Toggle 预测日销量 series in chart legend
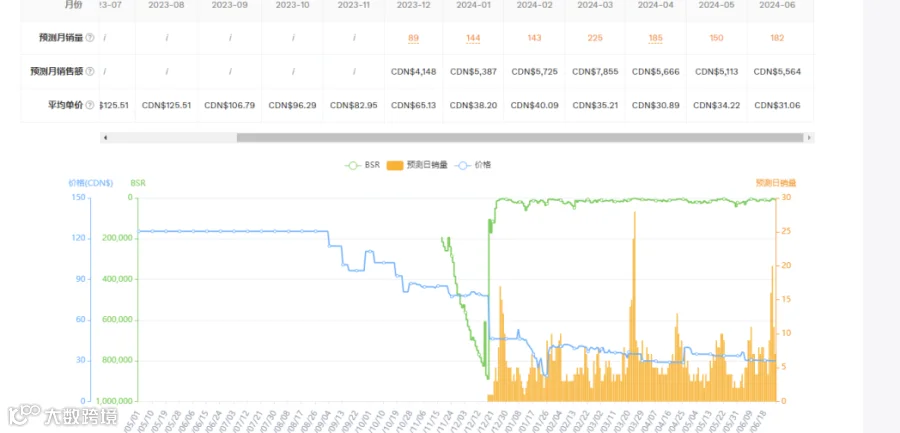 pyautogui.click(x=417, y=165)
